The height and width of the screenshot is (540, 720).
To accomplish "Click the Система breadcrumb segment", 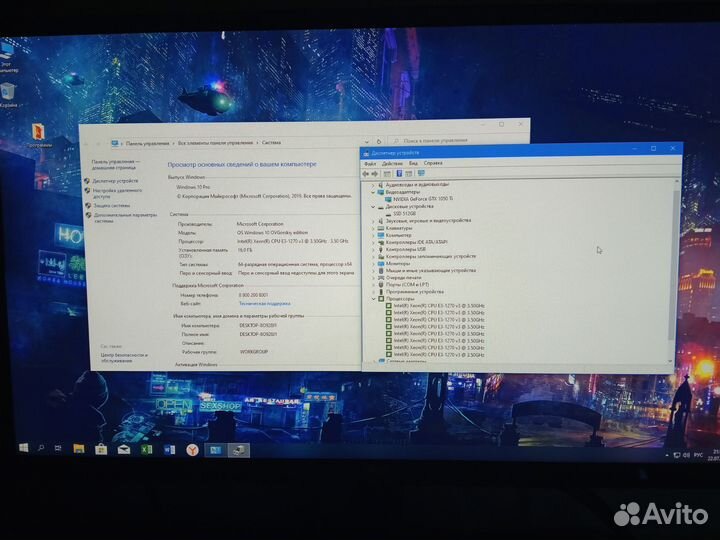I will [271, 143].
